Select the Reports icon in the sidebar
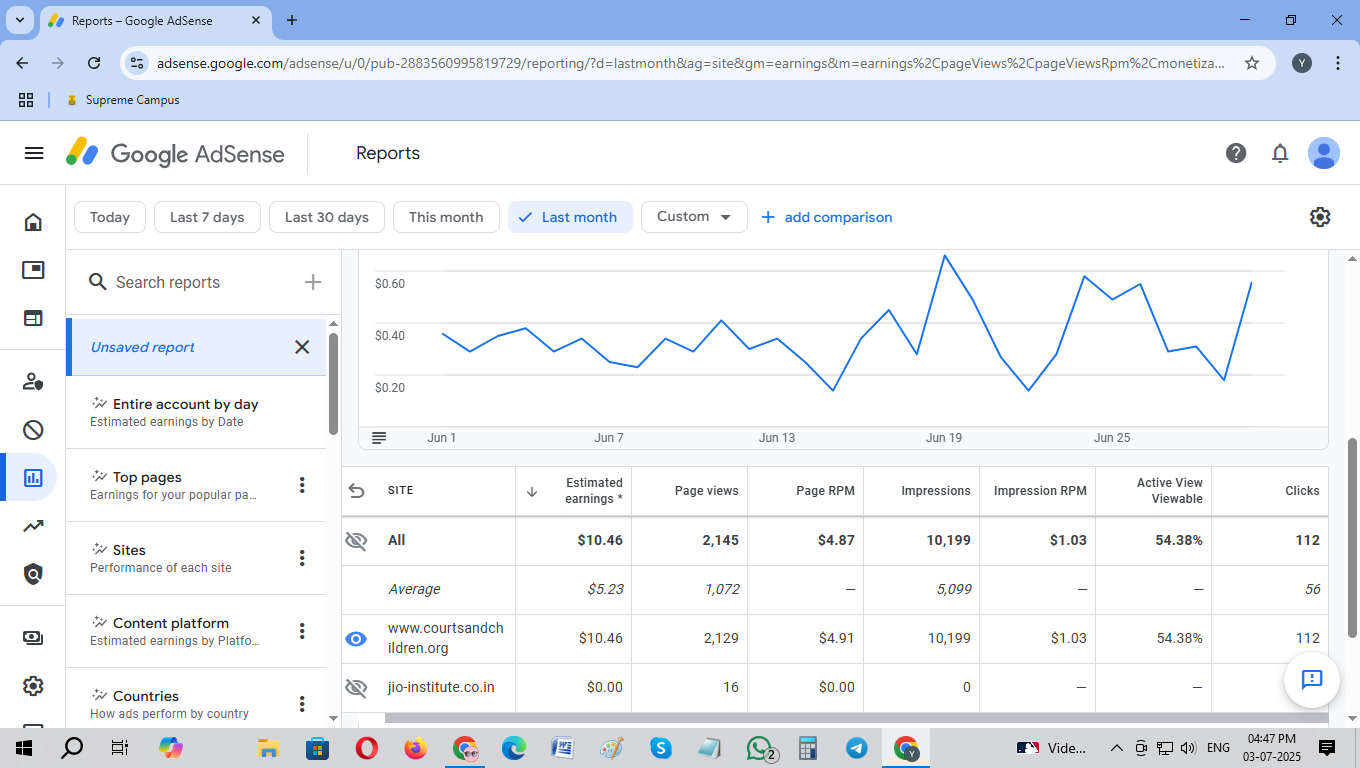1360x768 pixels. pos(33,478)
